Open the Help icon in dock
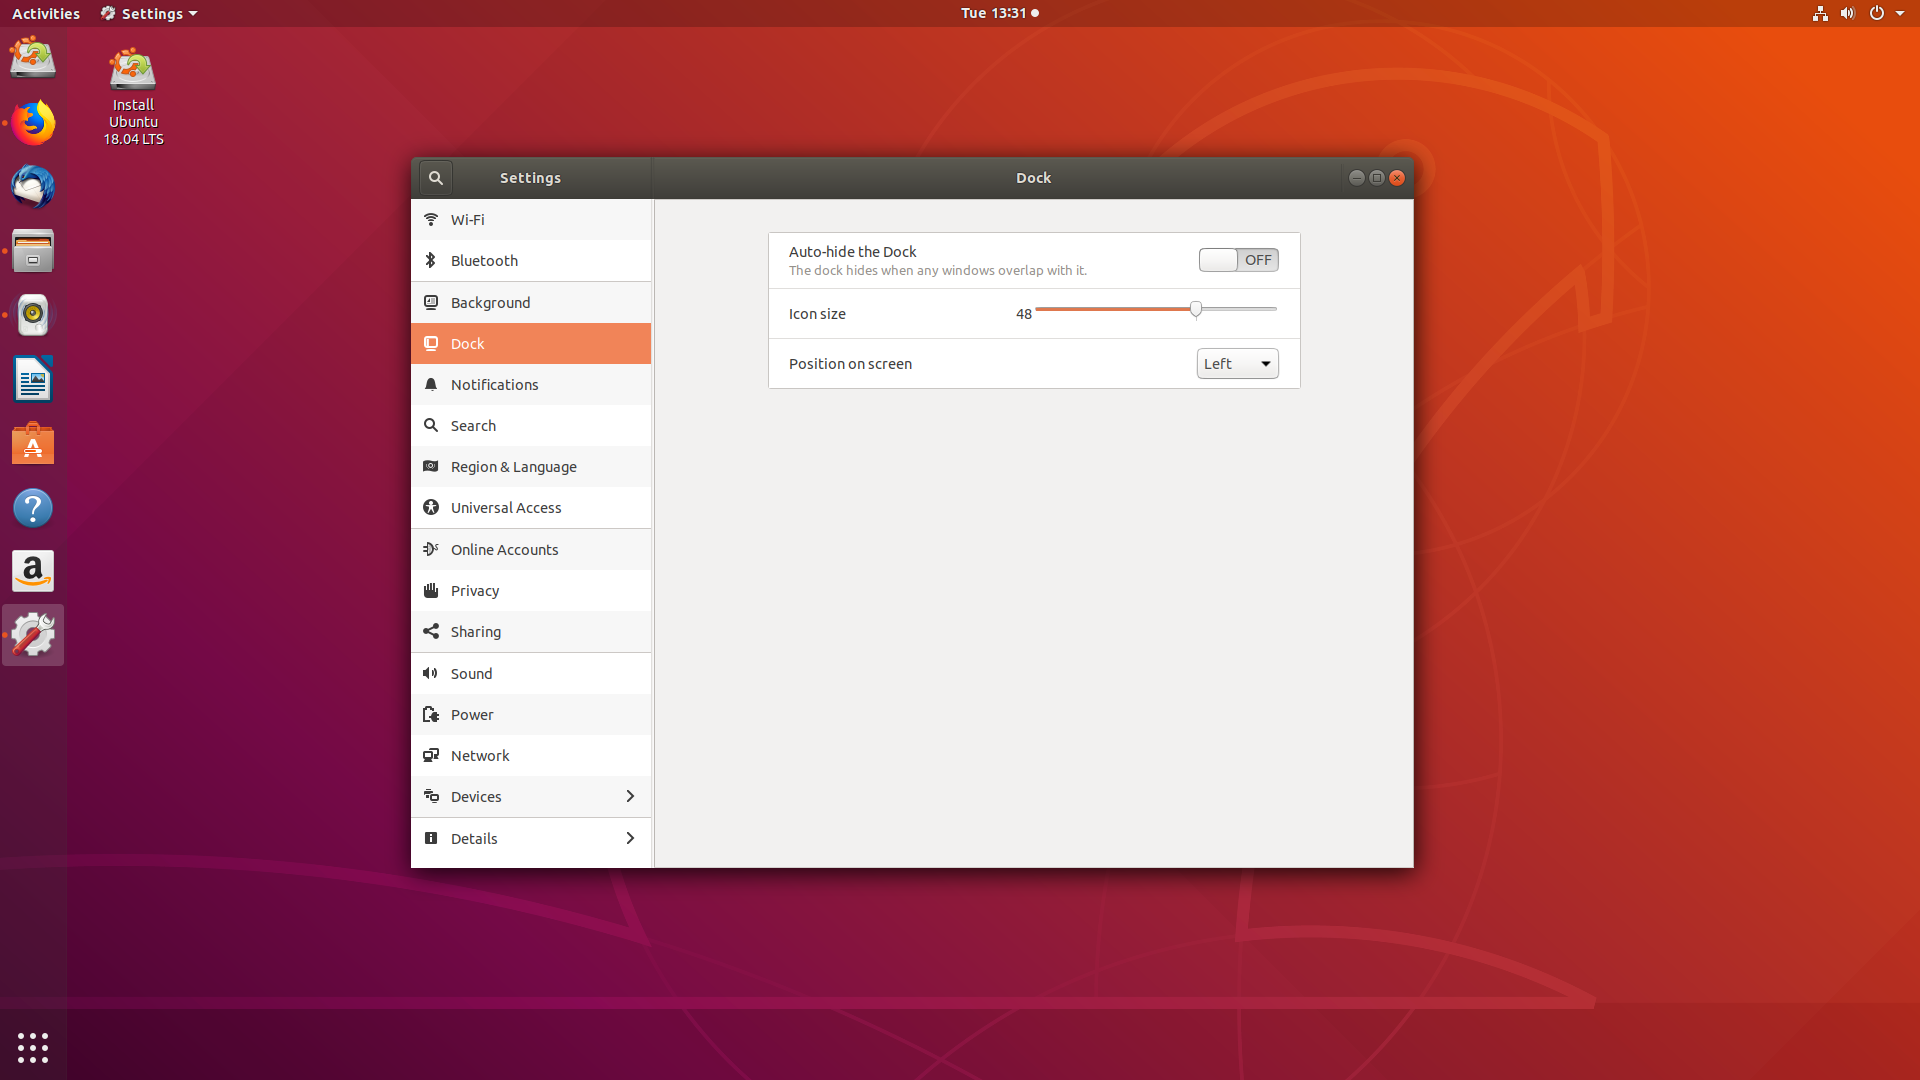 tap(33, 508)
